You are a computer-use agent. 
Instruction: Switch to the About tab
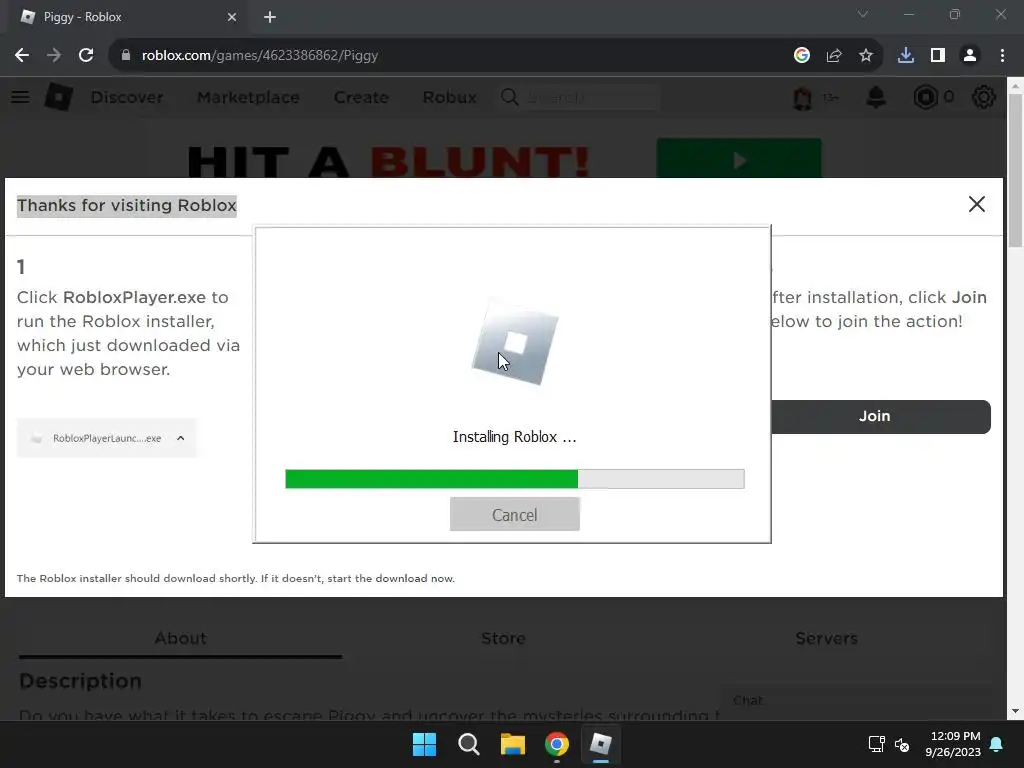coord(180,638)
